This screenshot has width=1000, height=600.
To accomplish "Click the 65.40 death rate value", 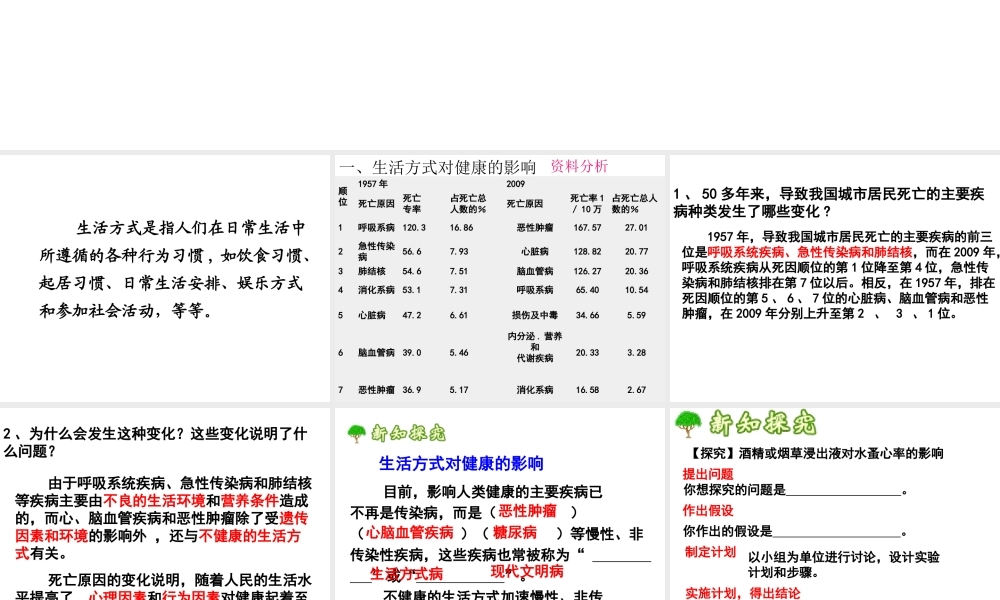I will tap(587, 290).
